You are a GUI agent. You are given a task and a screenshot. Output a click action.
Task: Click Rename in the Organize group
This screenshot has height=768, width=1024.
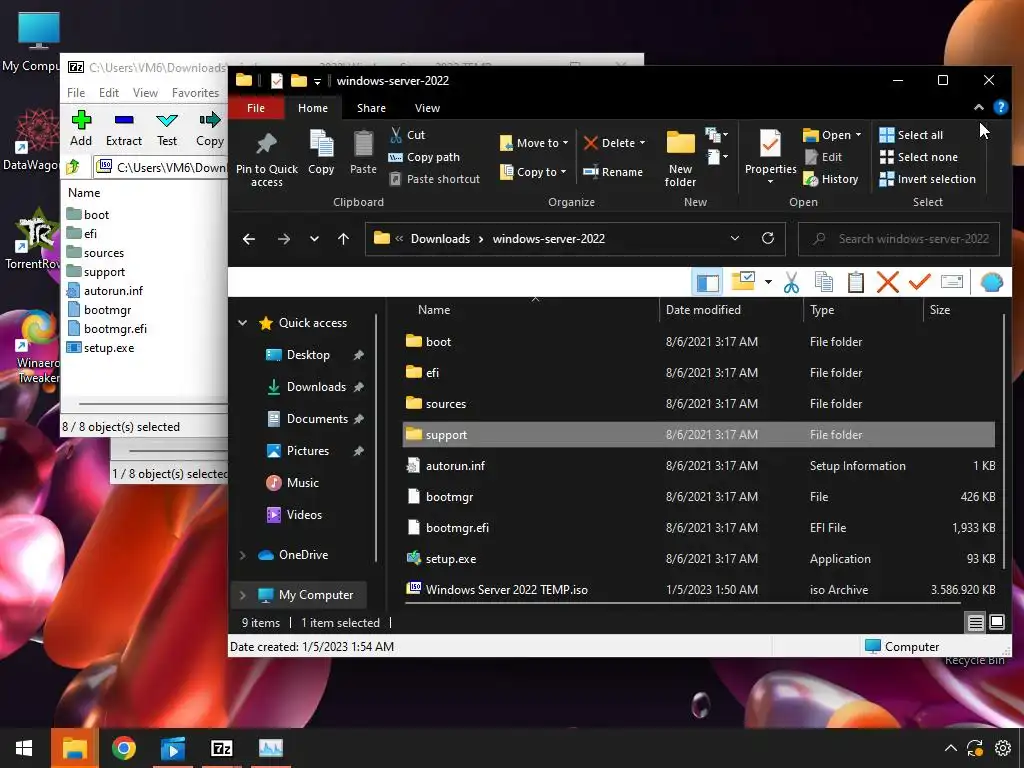613,172
